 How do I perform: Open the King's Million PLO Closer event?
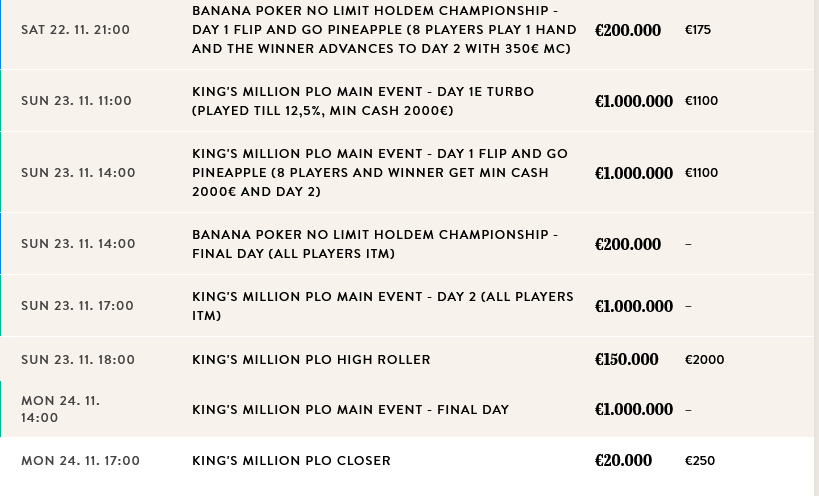291,461
